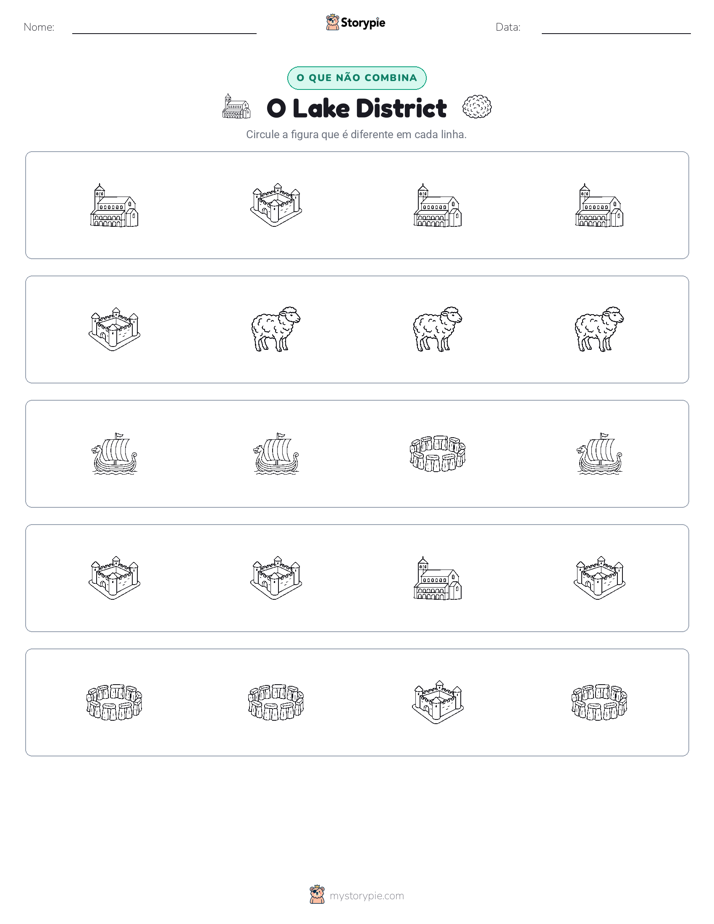Click the castle icon in the first row
714x924 pixels.
tap(276, 205)
